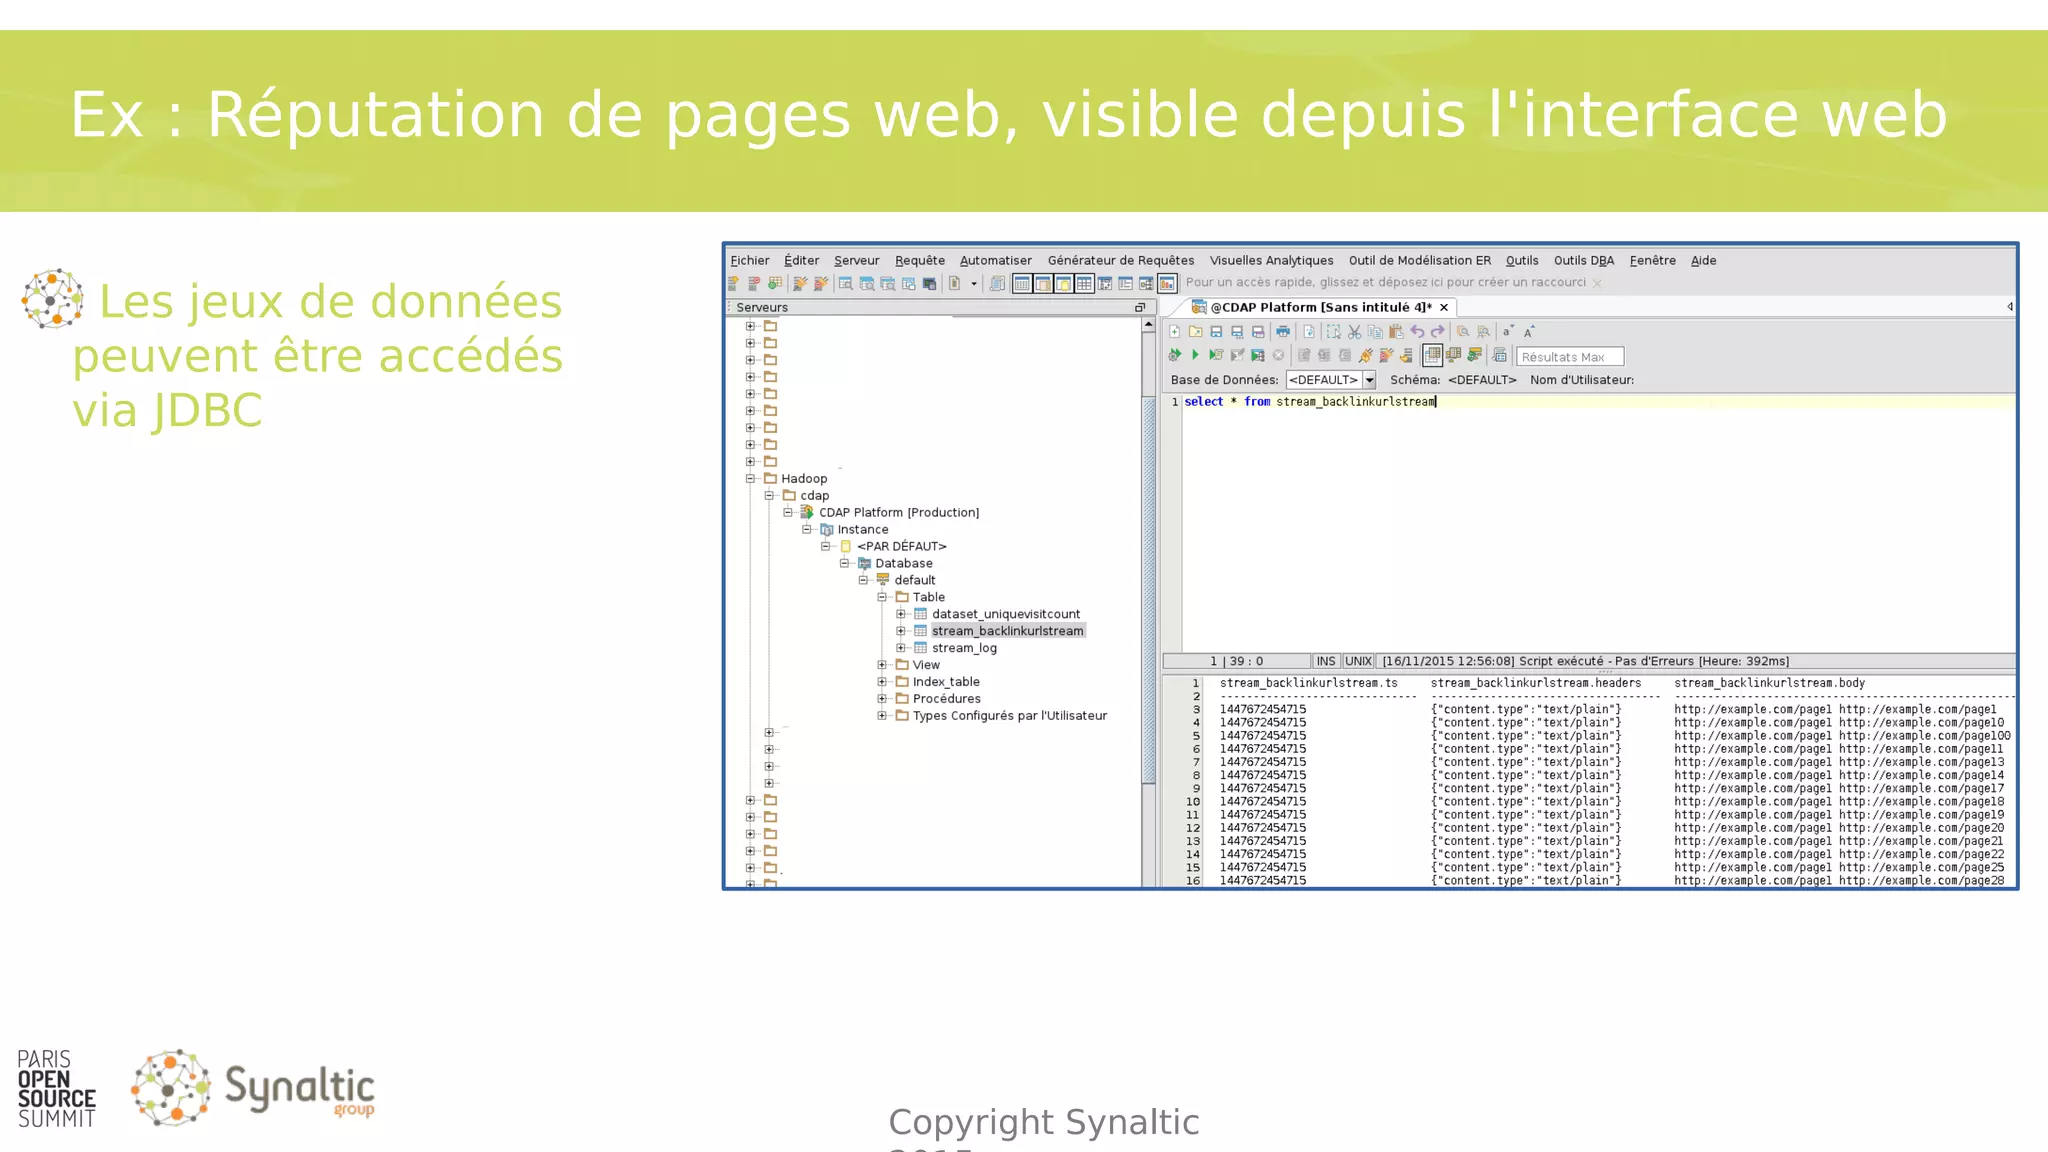This screenshot has width=2048, height=1152.
Task: Select stream_backlinkurlstream table in tree
Action: [x=1008, y=631]
